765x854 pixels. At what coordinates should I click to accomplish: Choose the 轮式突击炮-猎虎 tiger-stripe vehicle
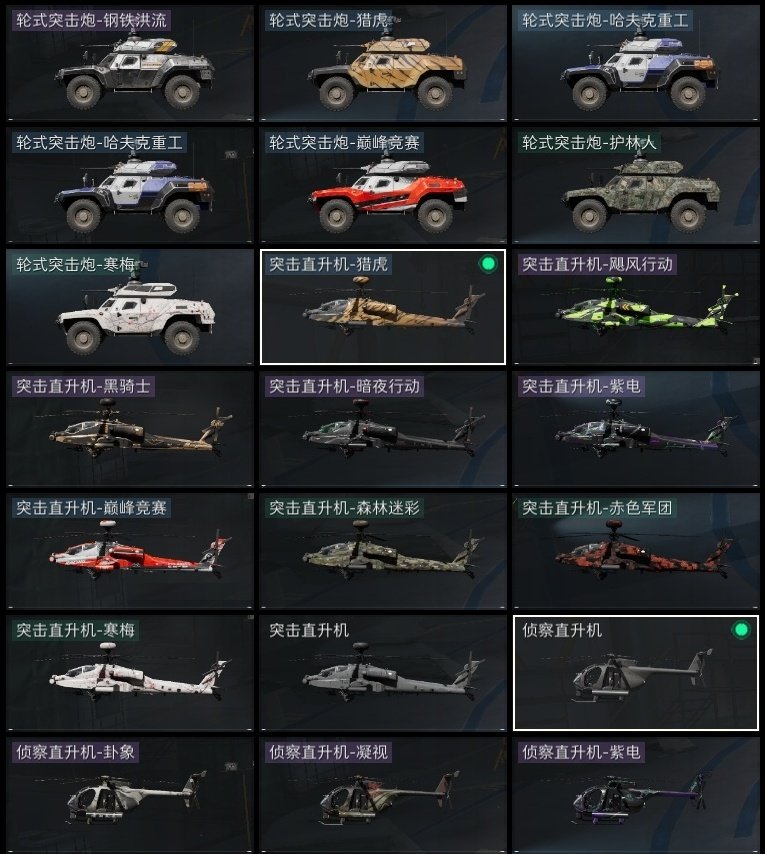383,63
